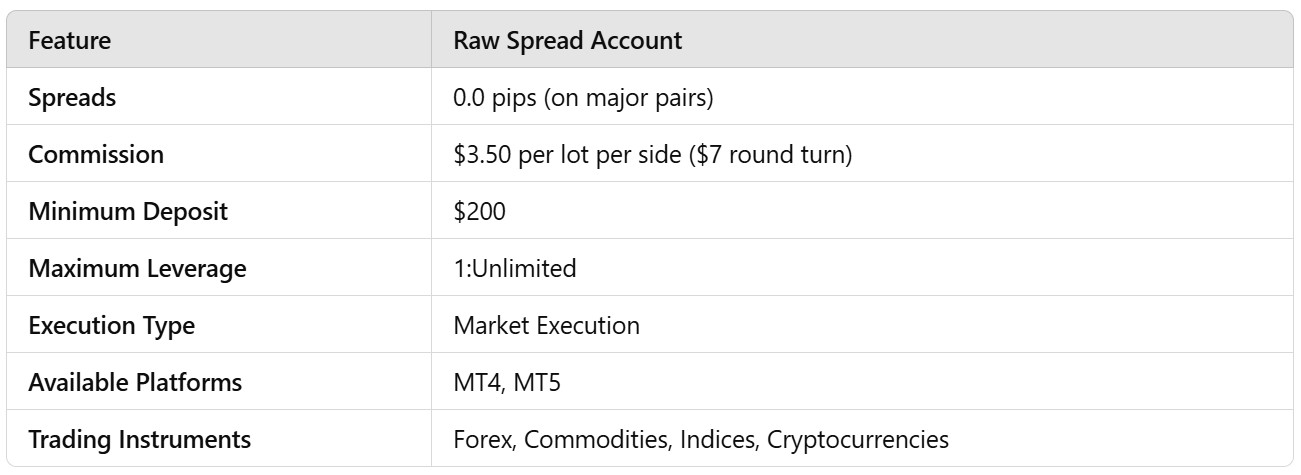Click the Raw Spread Account header
Screen dimensions: 1301x475
[567, 41]
